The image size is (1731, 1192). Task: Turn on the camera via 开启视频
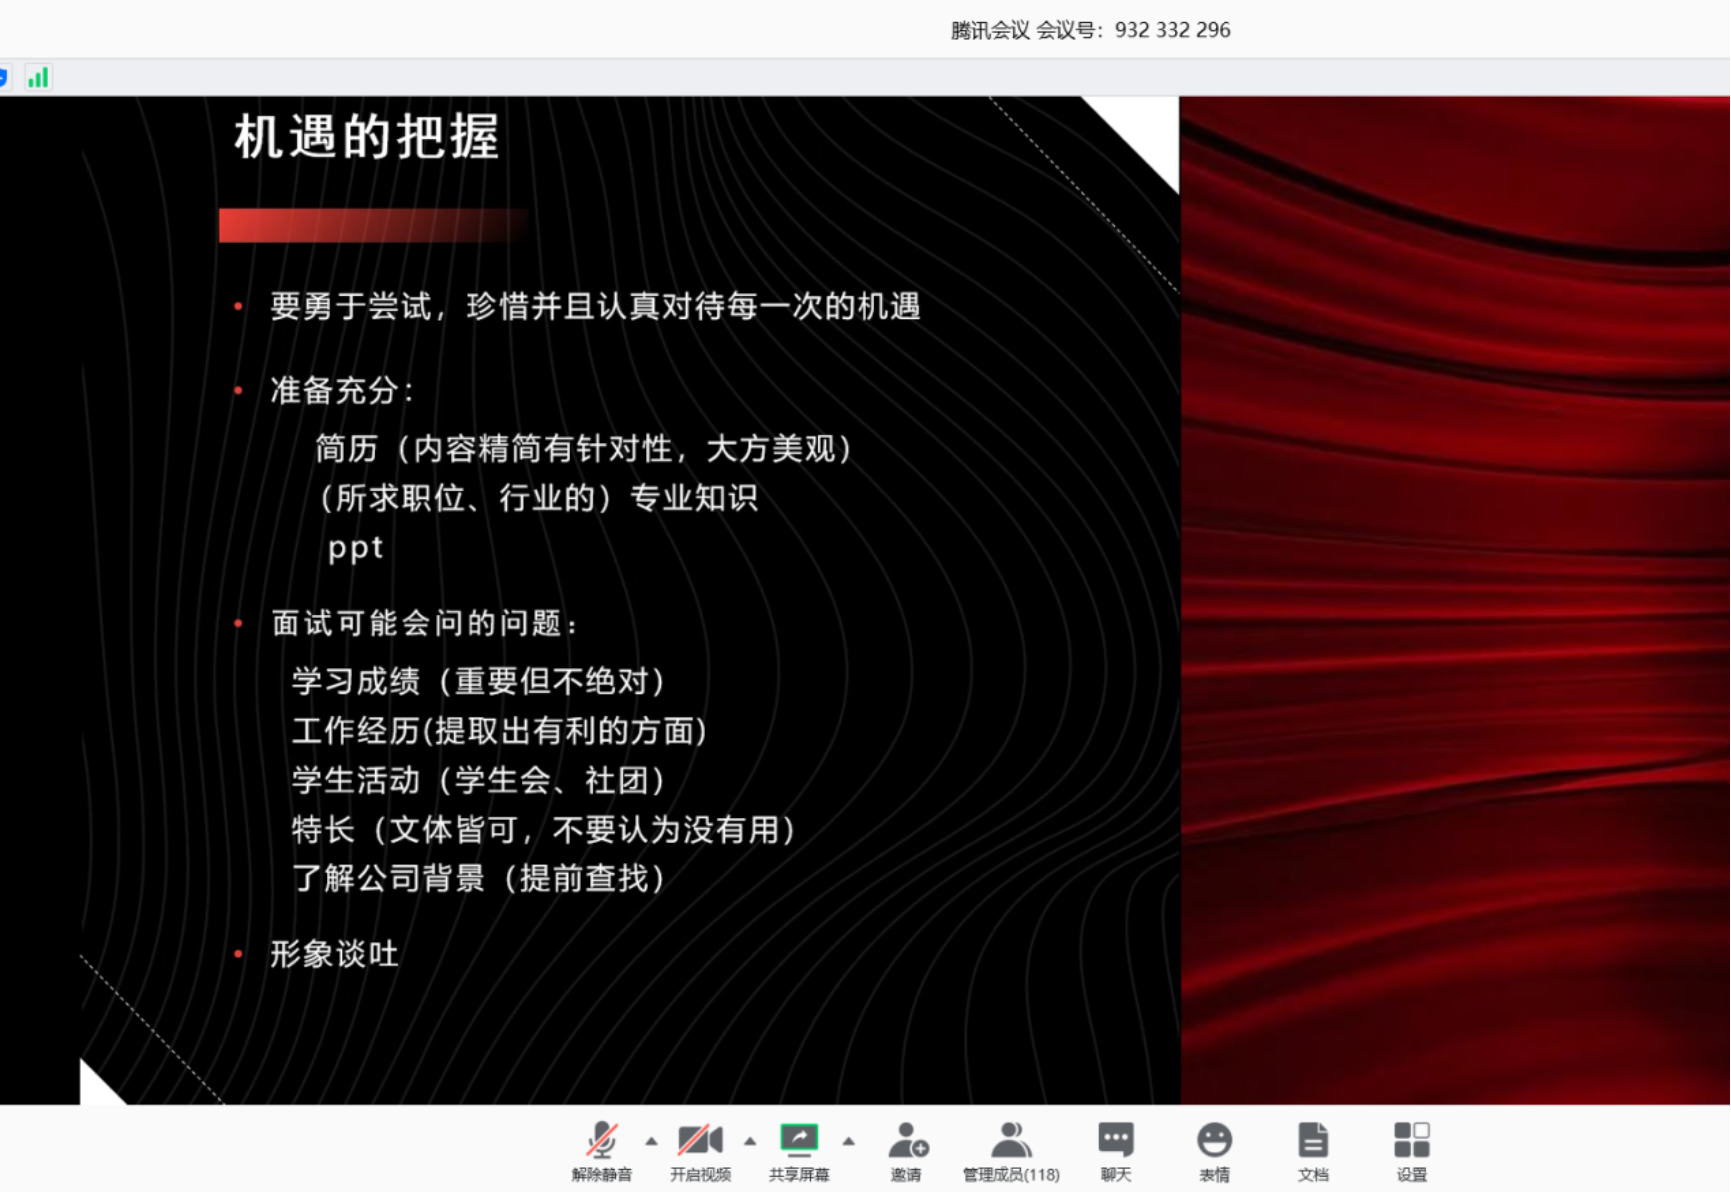click(700, 1150)
